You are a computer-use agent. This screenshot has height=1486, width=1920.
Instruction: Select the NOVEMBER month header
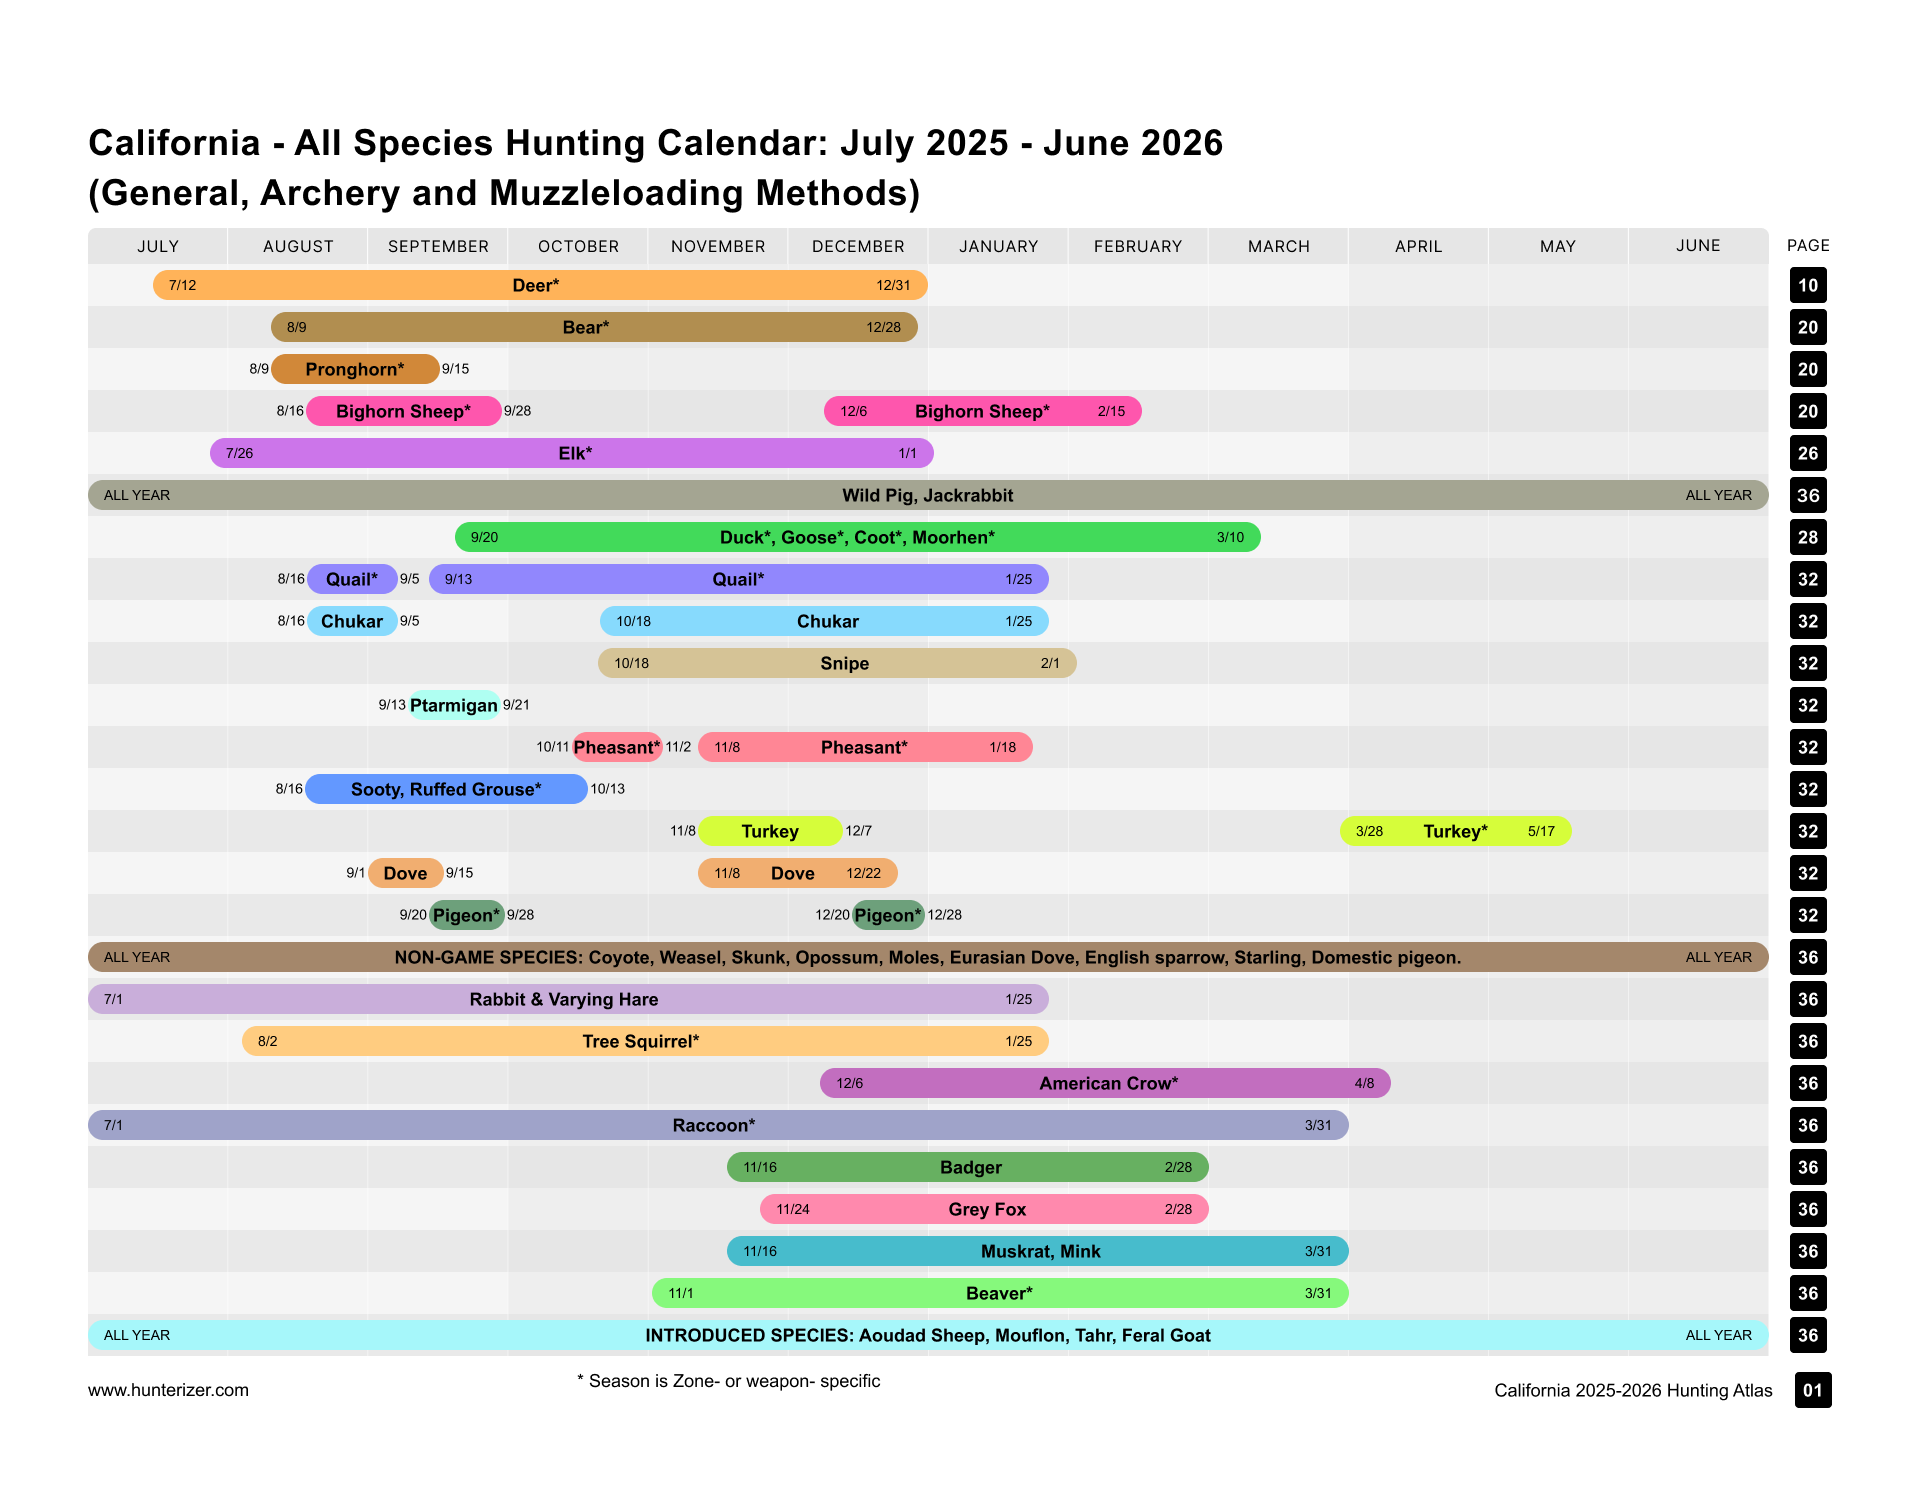click(718, 246)
